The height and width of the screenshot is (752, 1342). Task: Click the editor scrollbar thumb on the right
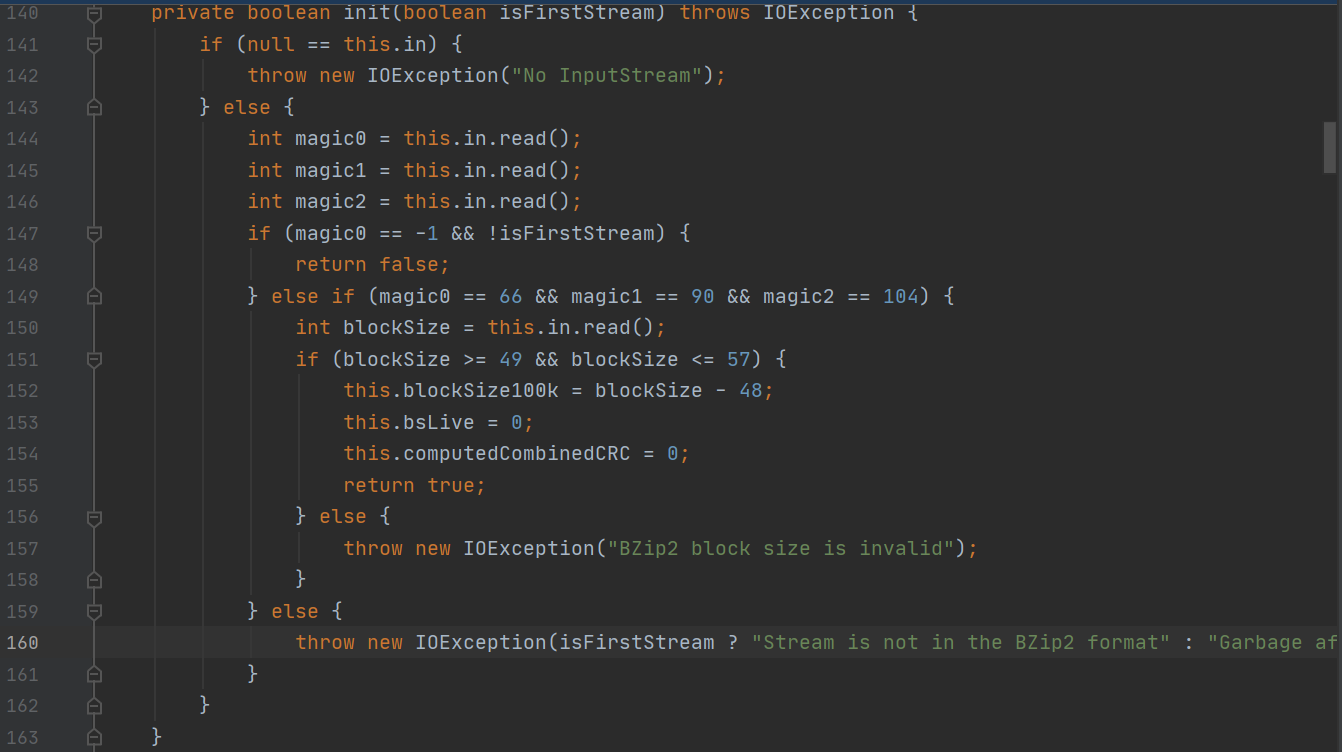[x=1331, y=147]
